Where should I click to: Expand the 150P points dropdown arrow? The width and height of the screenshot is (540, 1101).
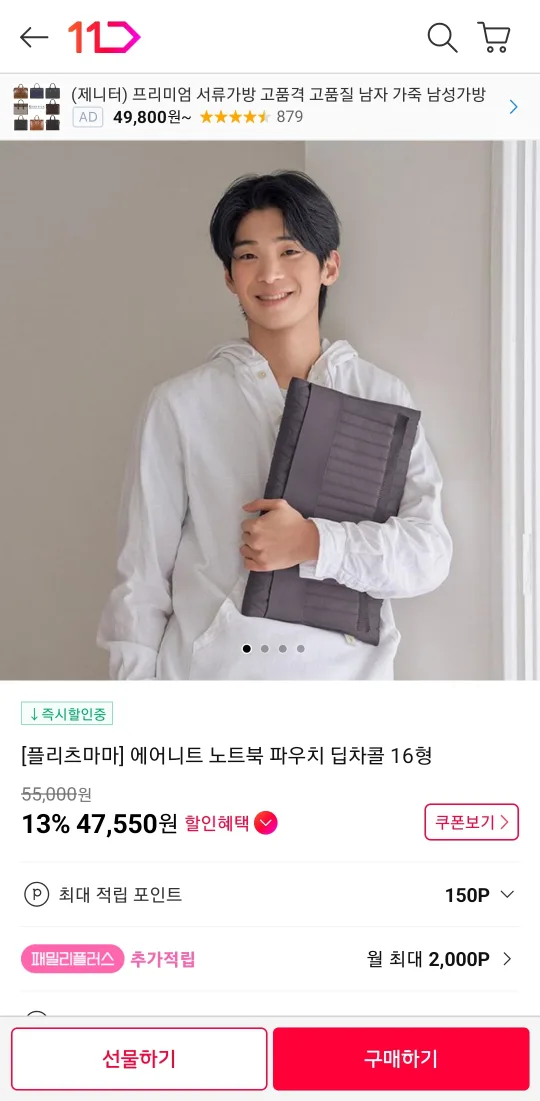507,895
